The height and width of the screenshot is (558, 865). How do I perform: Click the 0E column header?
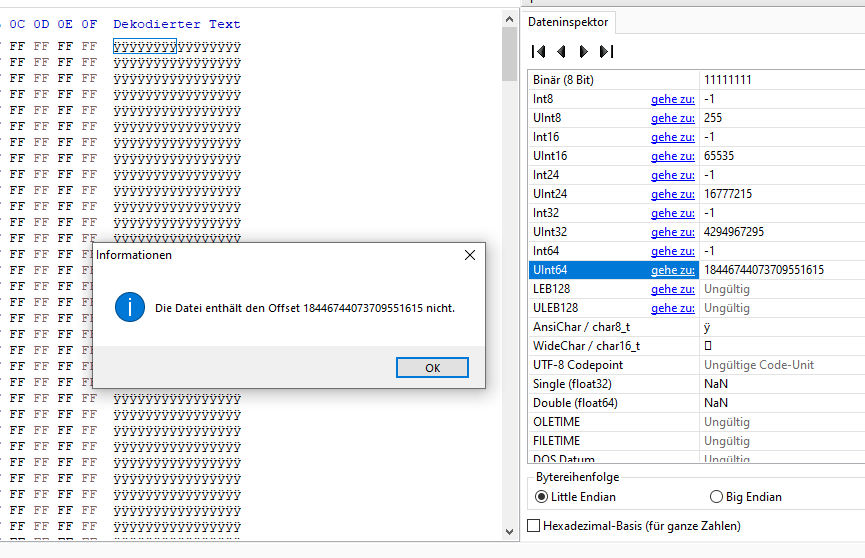tap(65, 24)
